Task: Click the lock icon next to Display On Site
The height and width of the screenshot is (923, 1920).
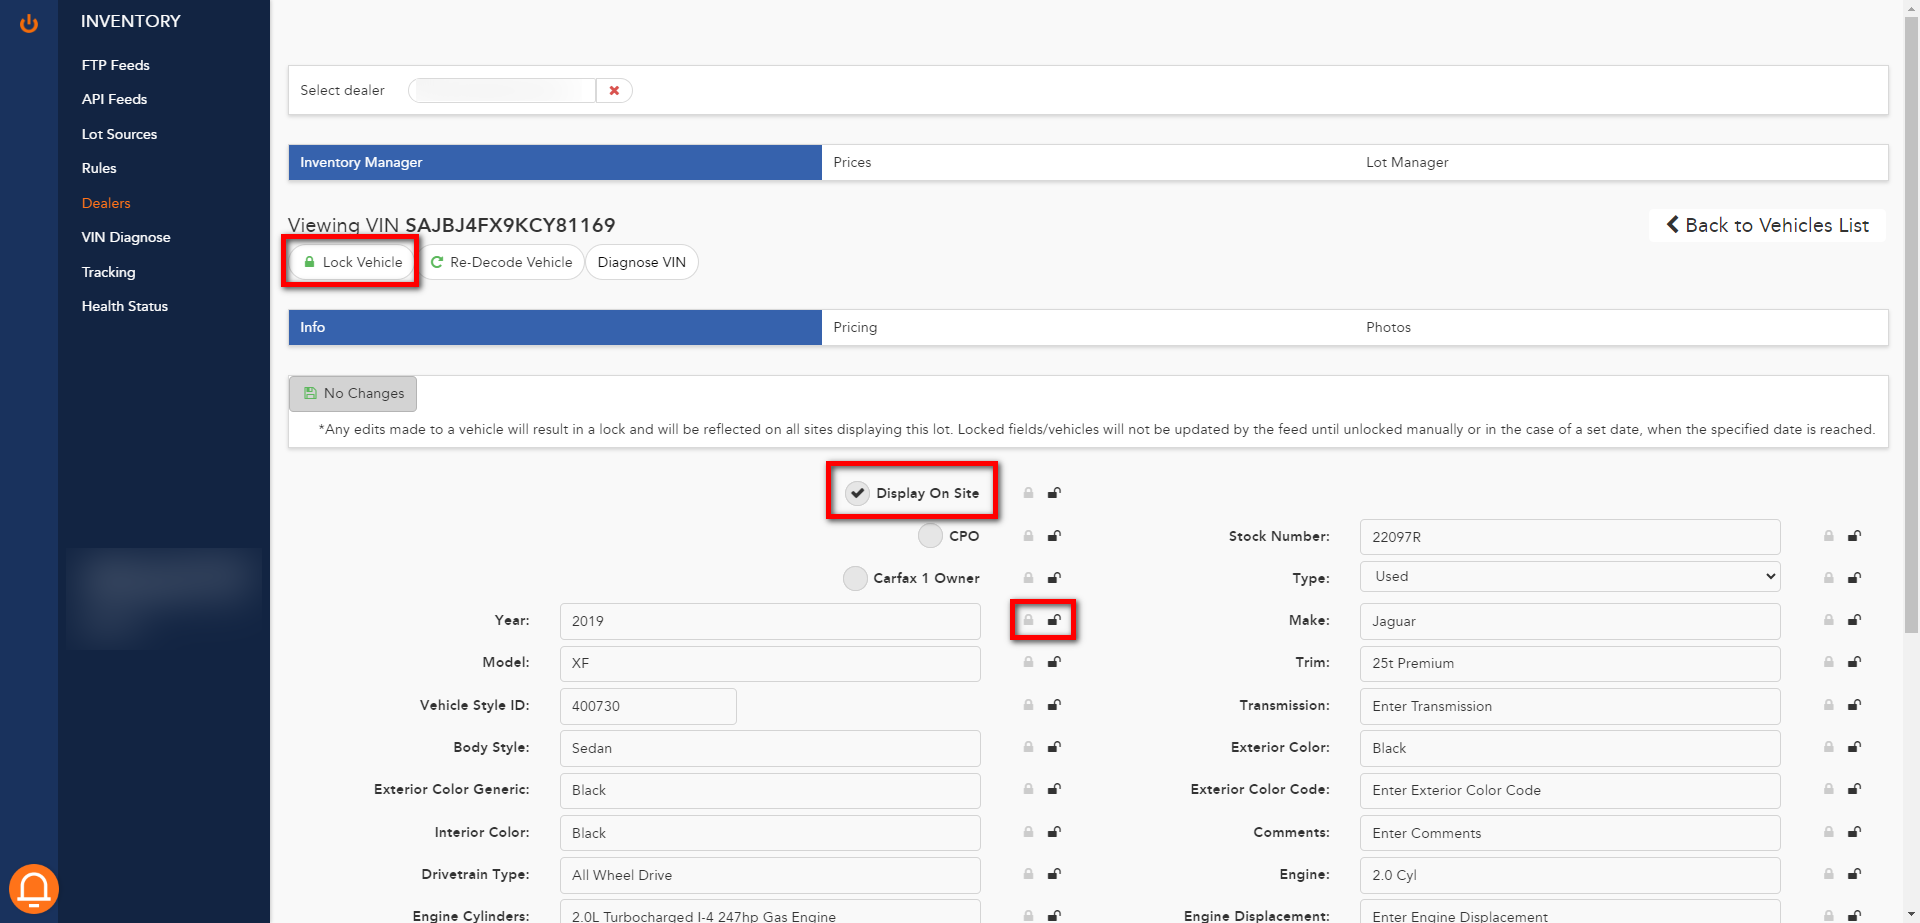Action: click(x=1028, y=492)
